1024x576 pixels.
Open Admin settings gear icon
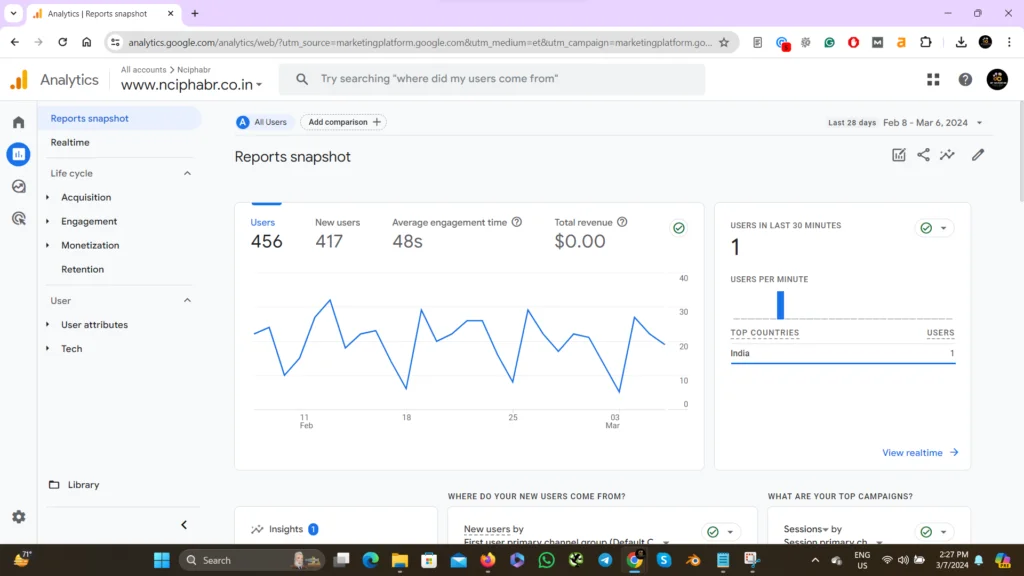(x=18, y=517)
